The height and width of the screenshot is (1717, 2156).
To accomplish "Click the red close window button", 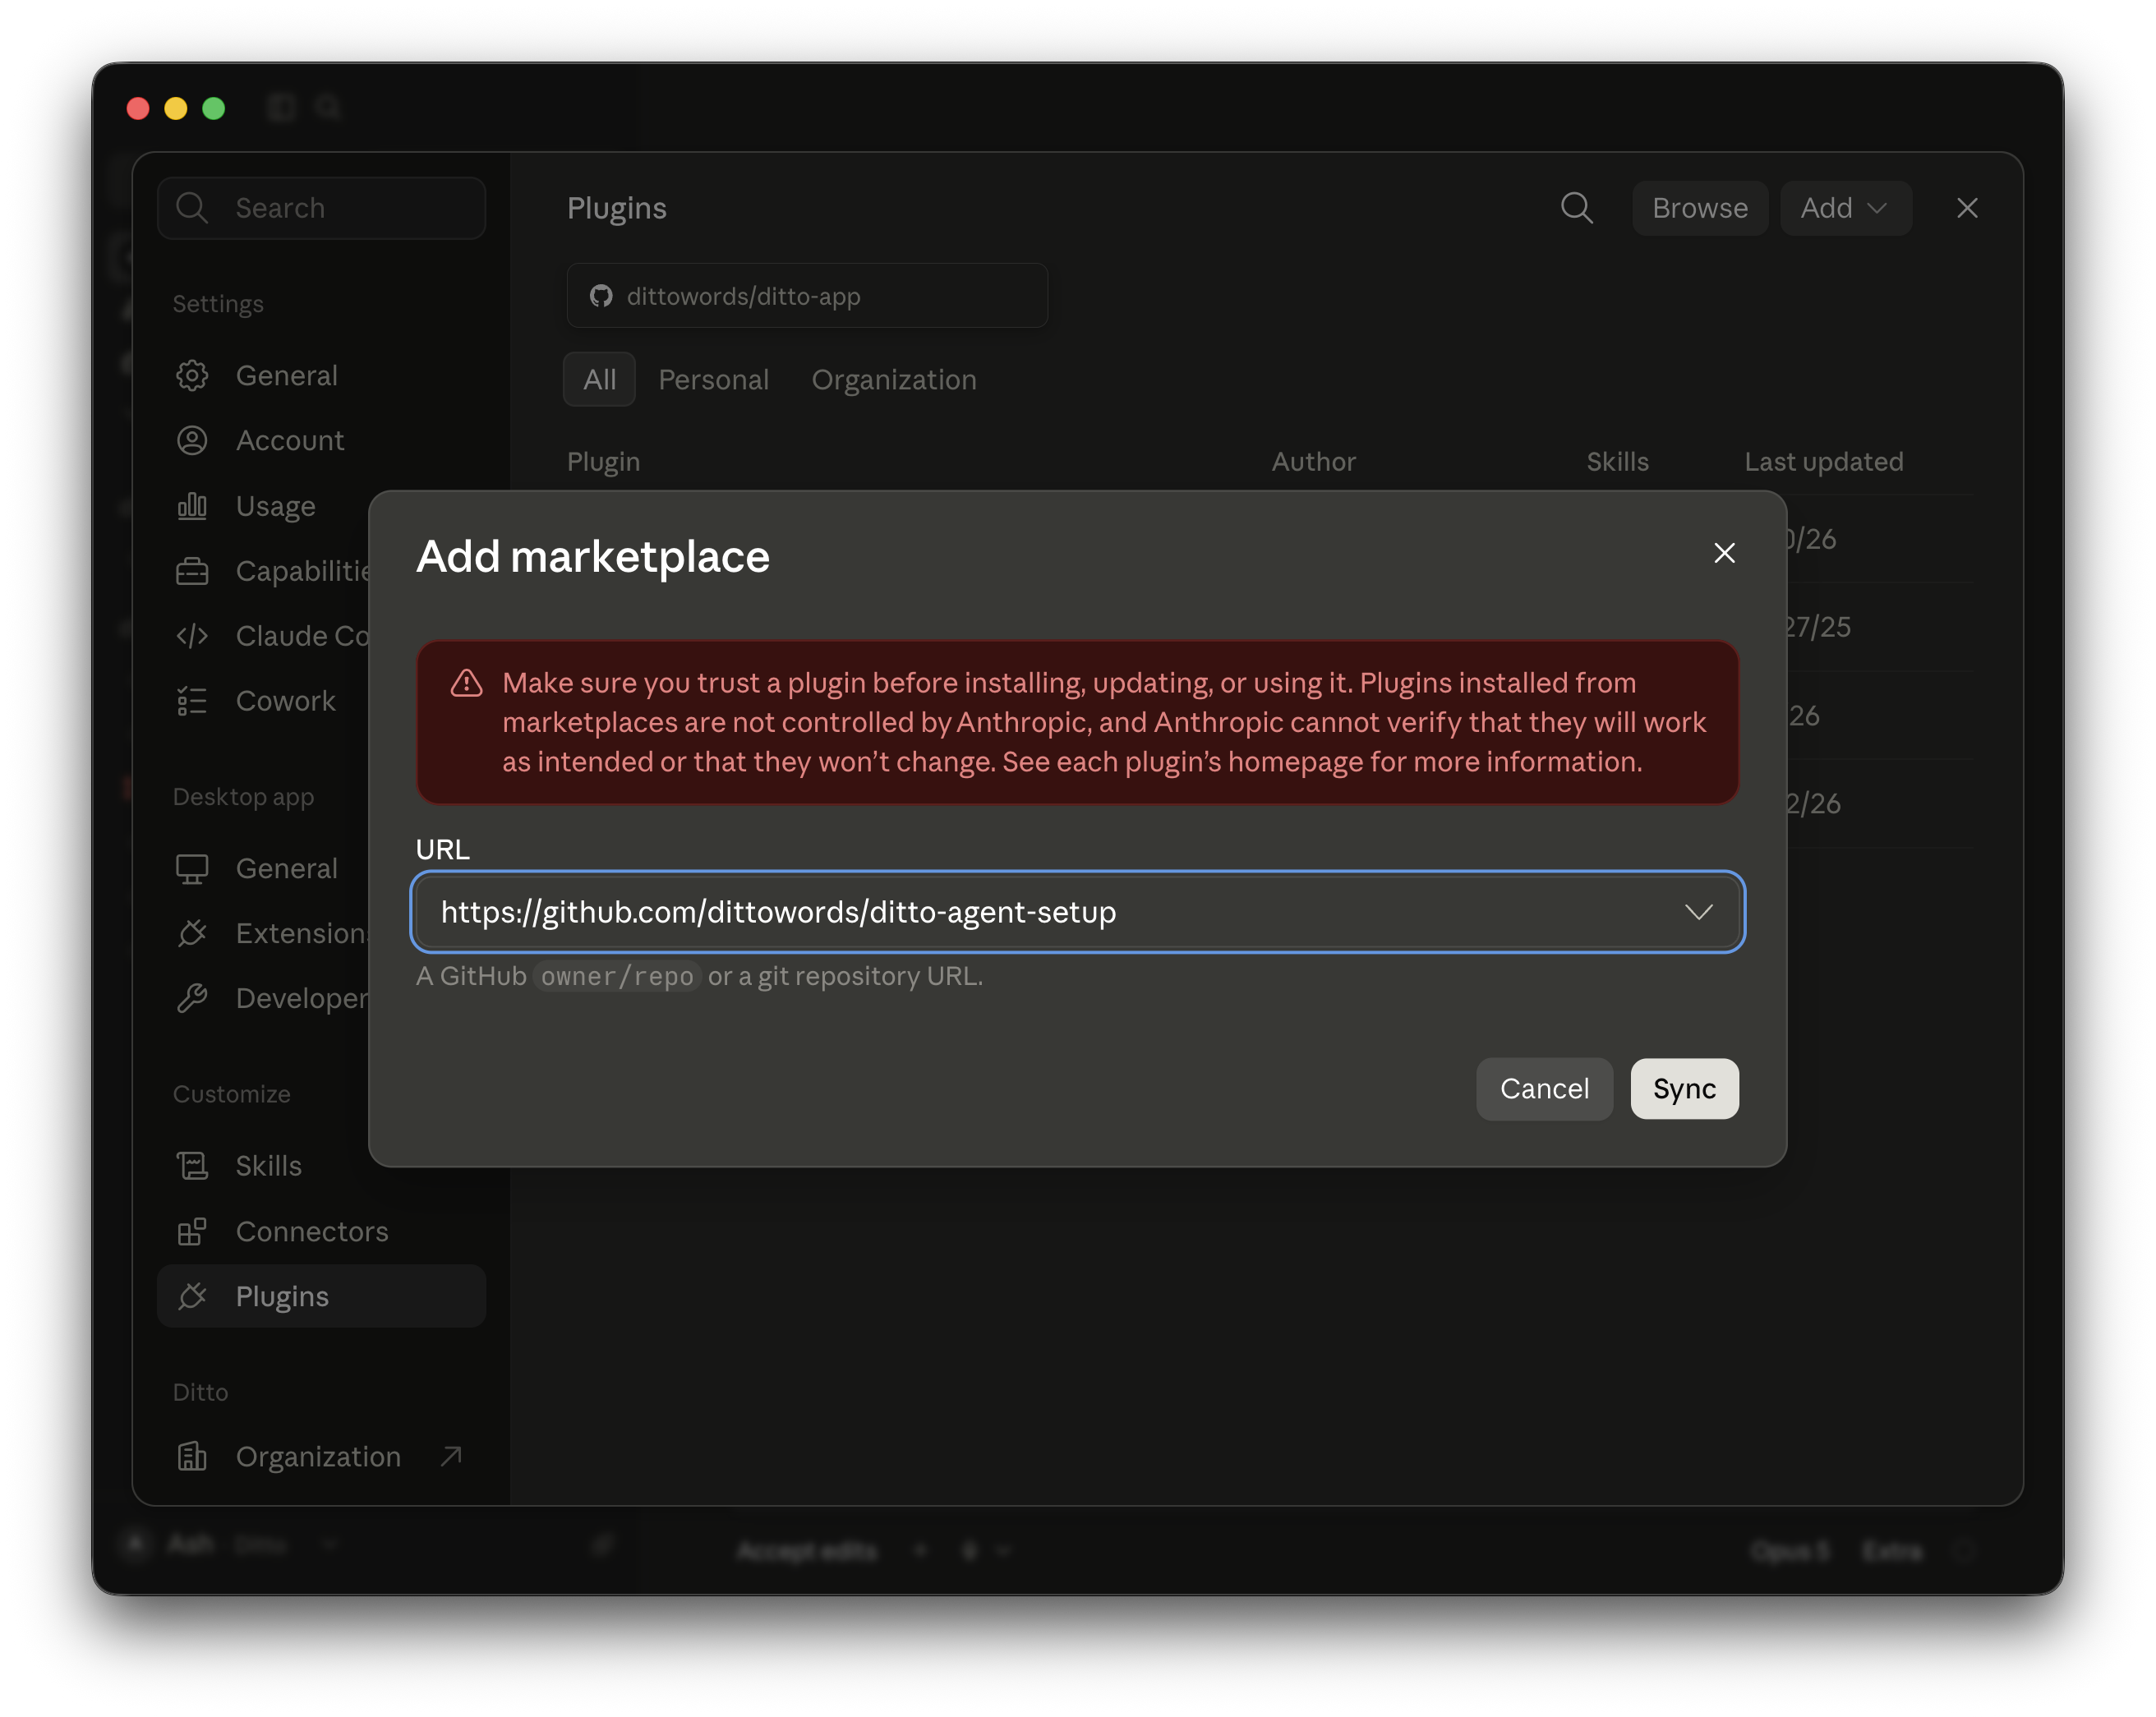I will point(138,108).
